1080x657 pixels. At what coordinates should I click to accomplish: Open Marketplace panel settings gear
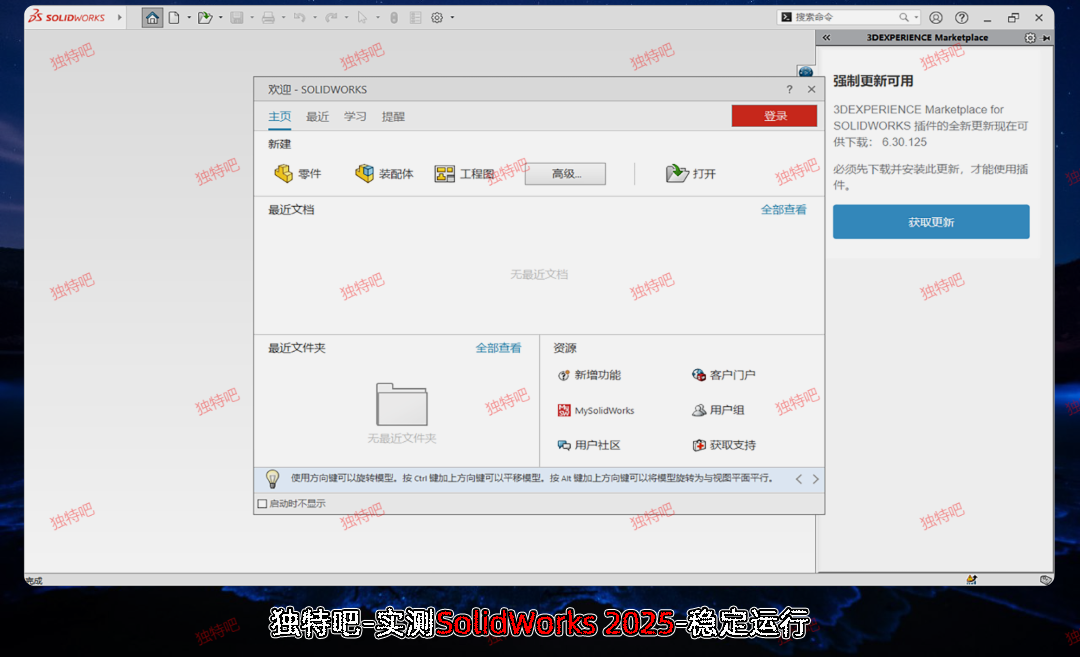pos(1030,38)
